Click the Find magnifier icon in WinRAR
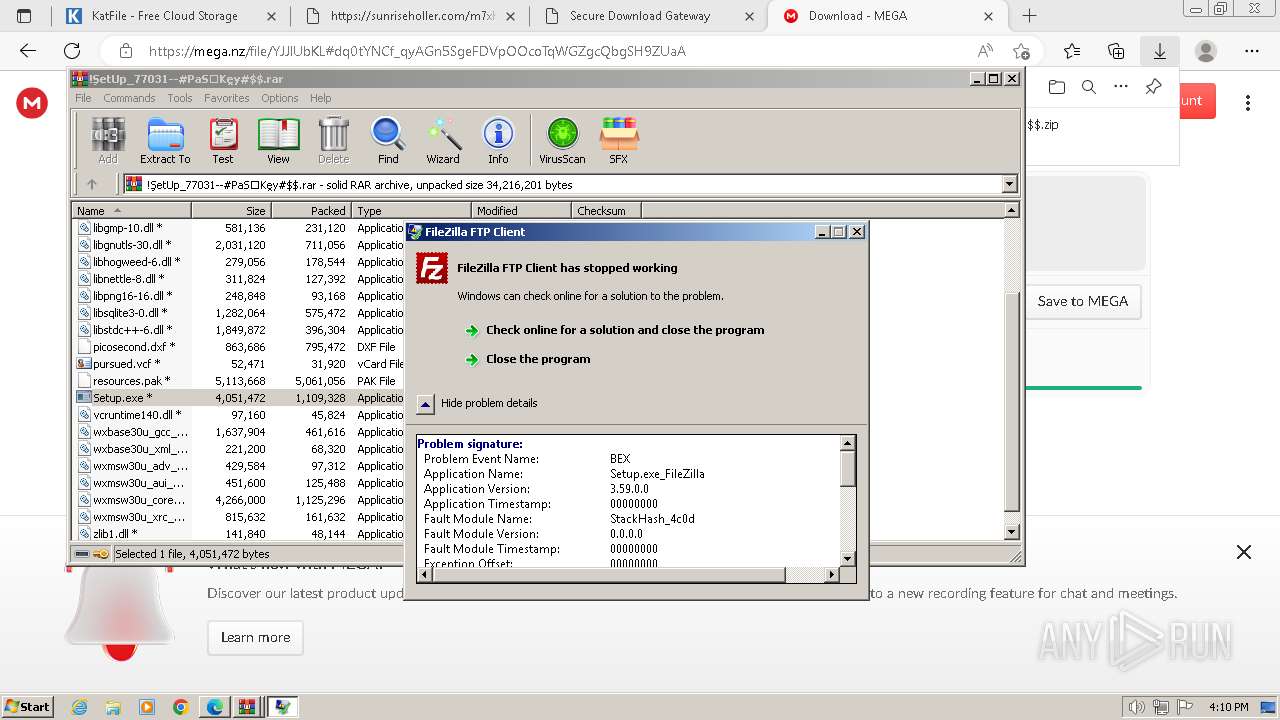 [x=388, y=140]
